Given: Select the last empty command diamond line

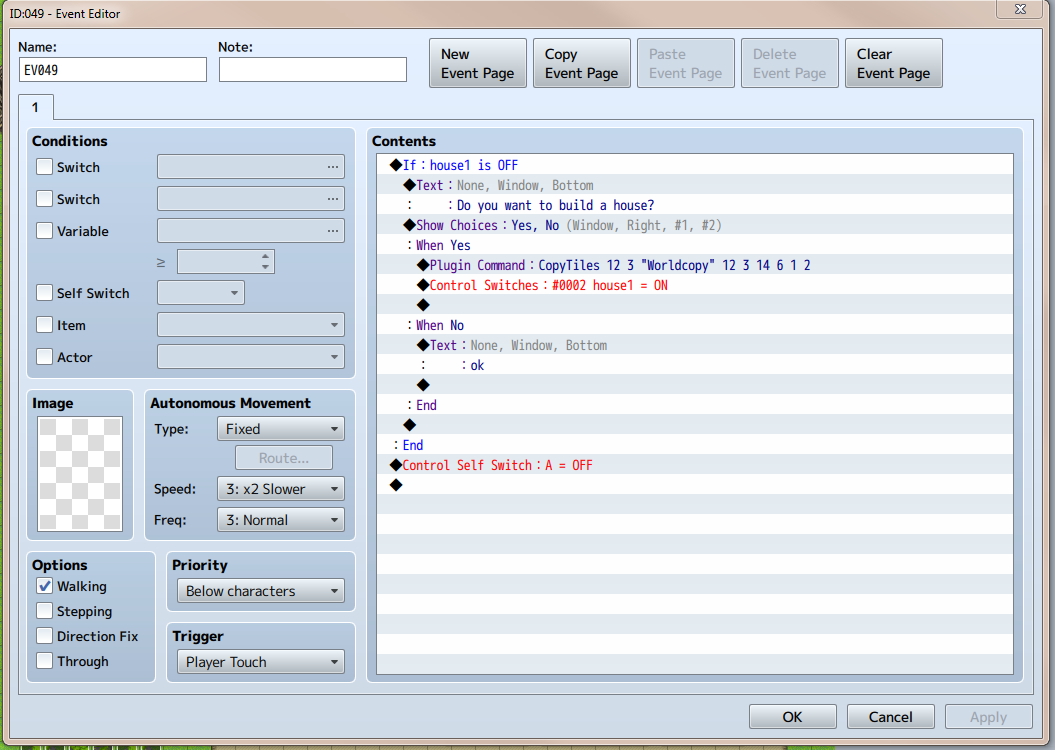Looking at the screenshot, I should [x=694, y=485].
